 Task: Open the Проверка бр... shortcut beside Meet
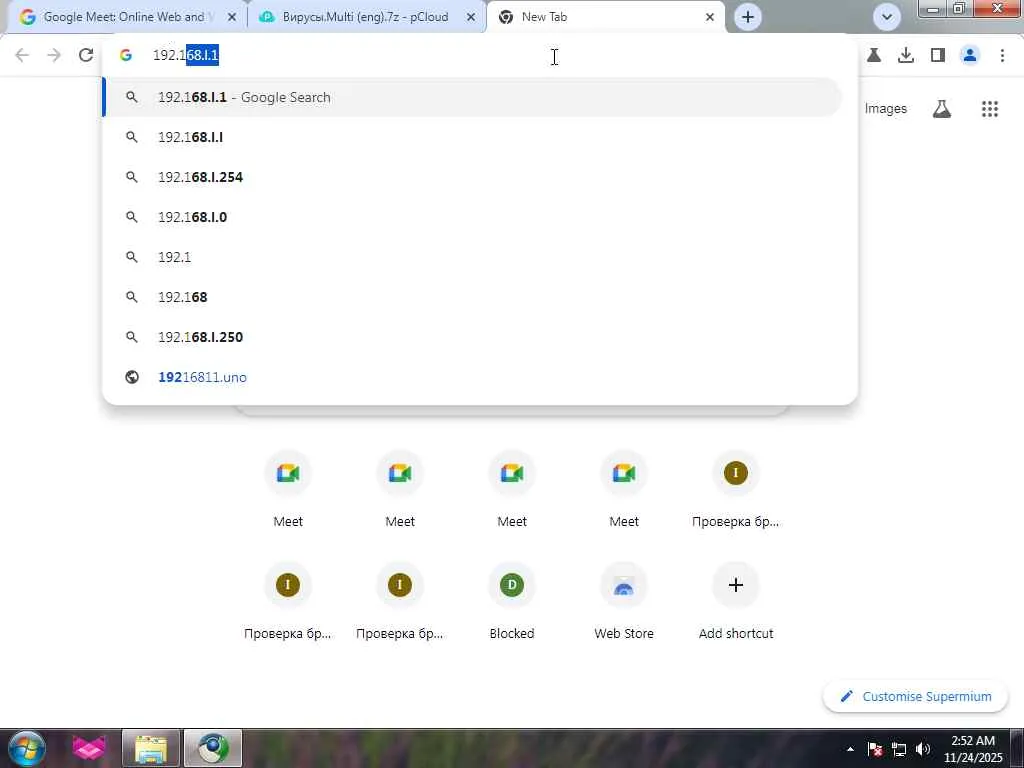(735, 489)
